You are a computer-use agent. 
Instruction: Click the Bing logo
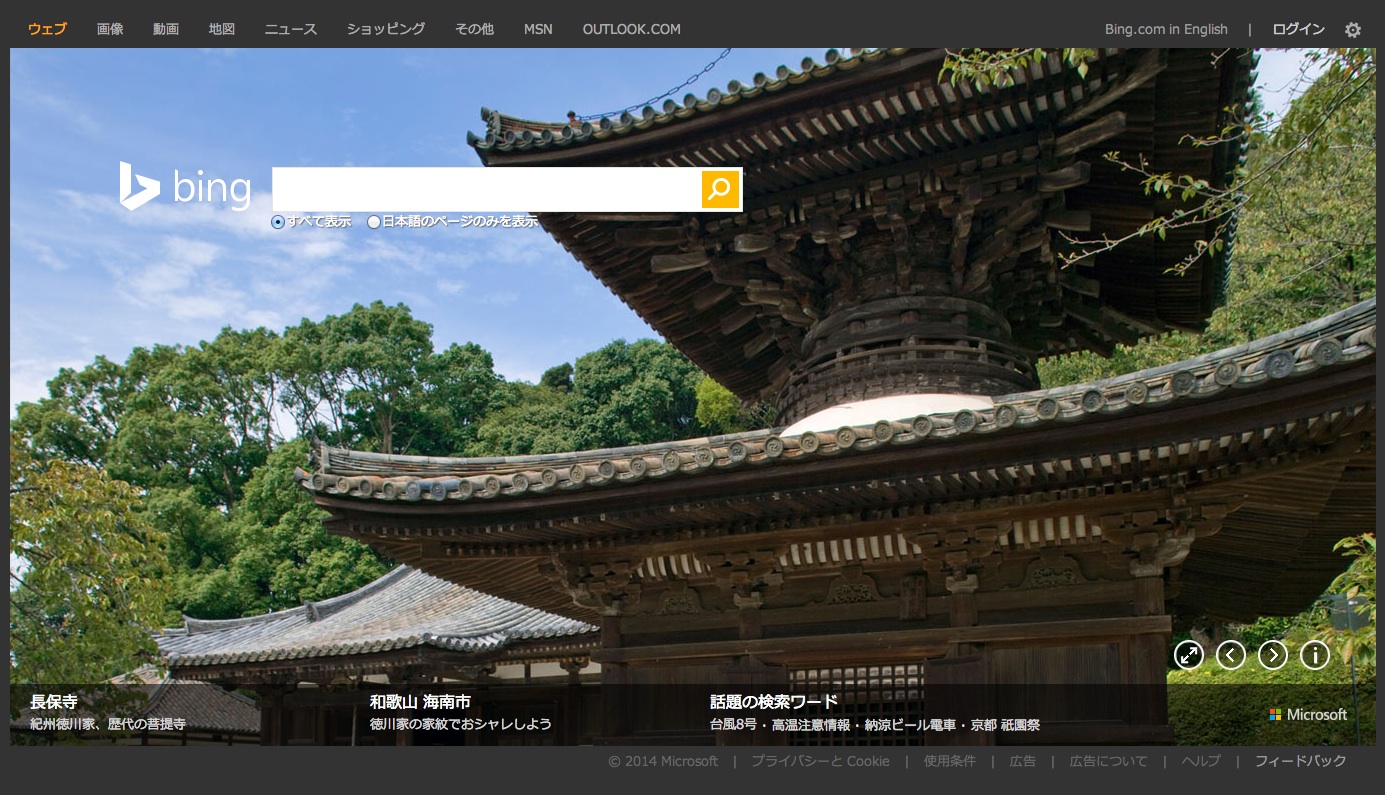185,187
